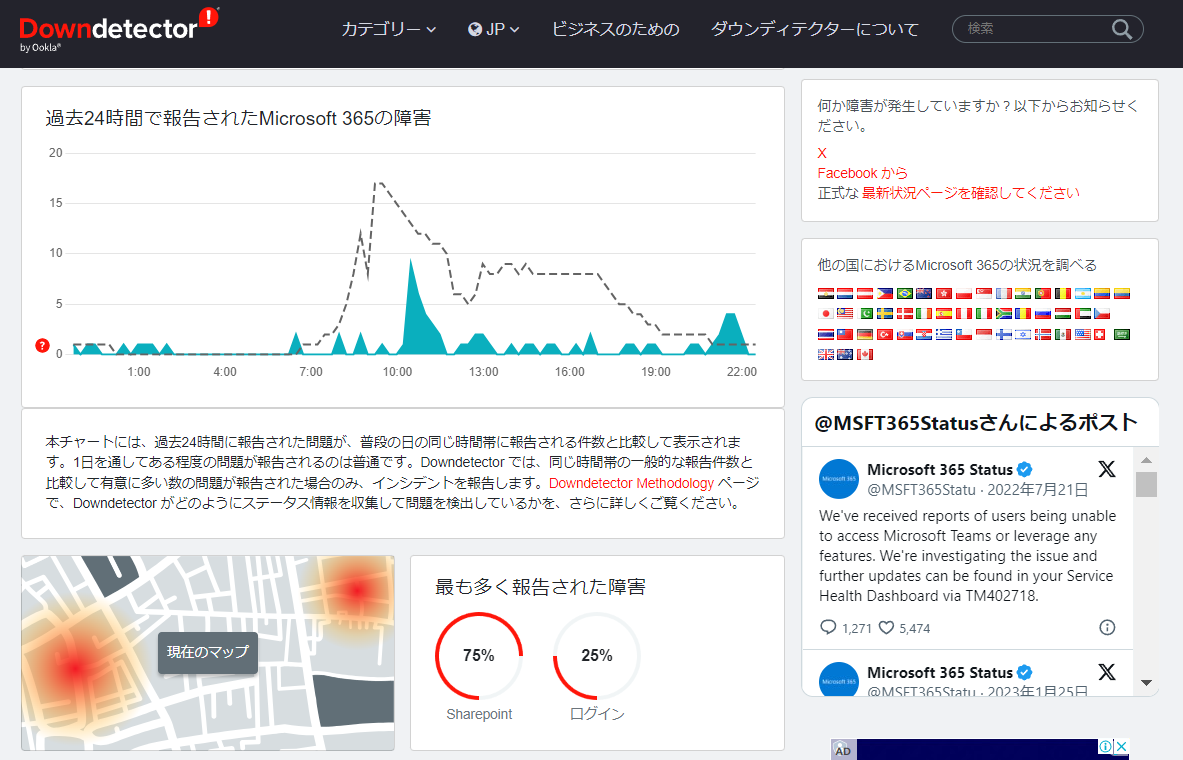Select the ログイン 25% indicator

pyautogui.click(x=597, y=667)
